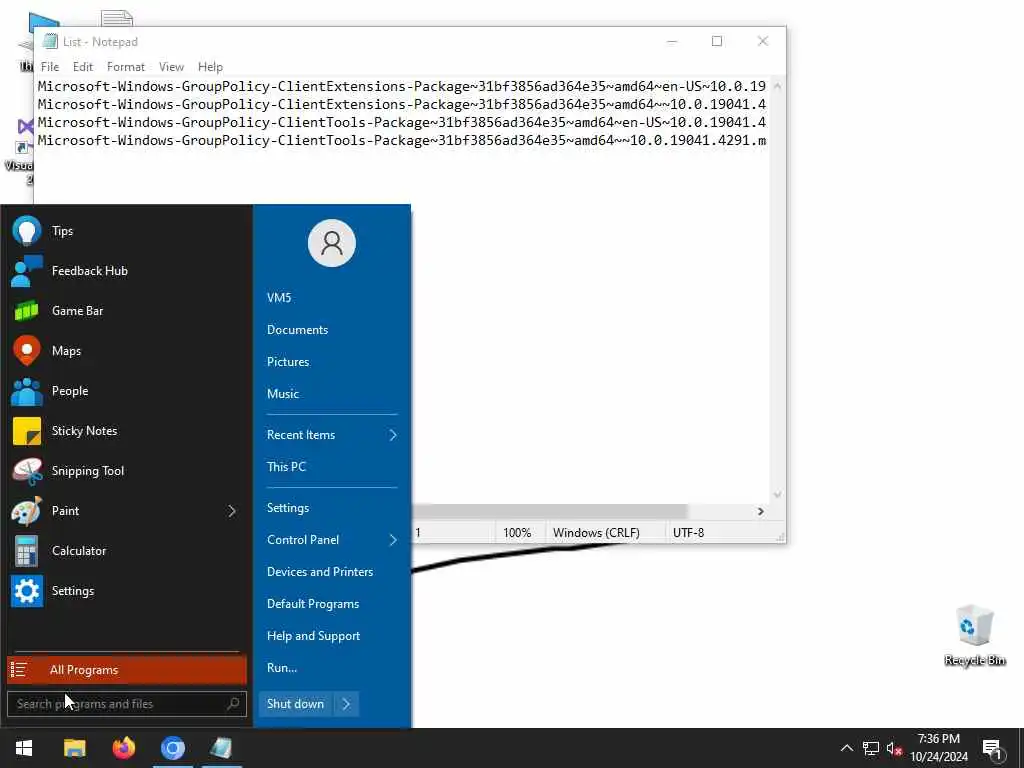Viewport: 1024px width, 768px height.
Task: Open the Maps app icon
Action: point(27,351)
